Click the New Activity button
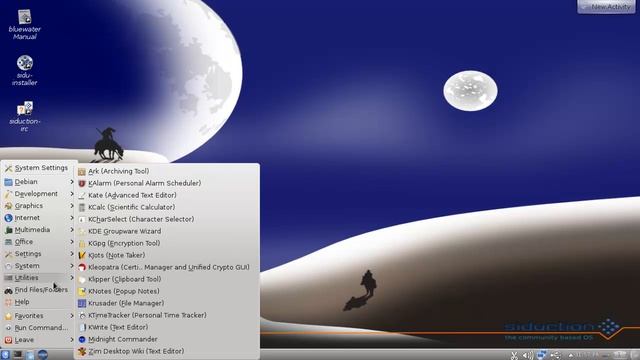 click(606, 7)
